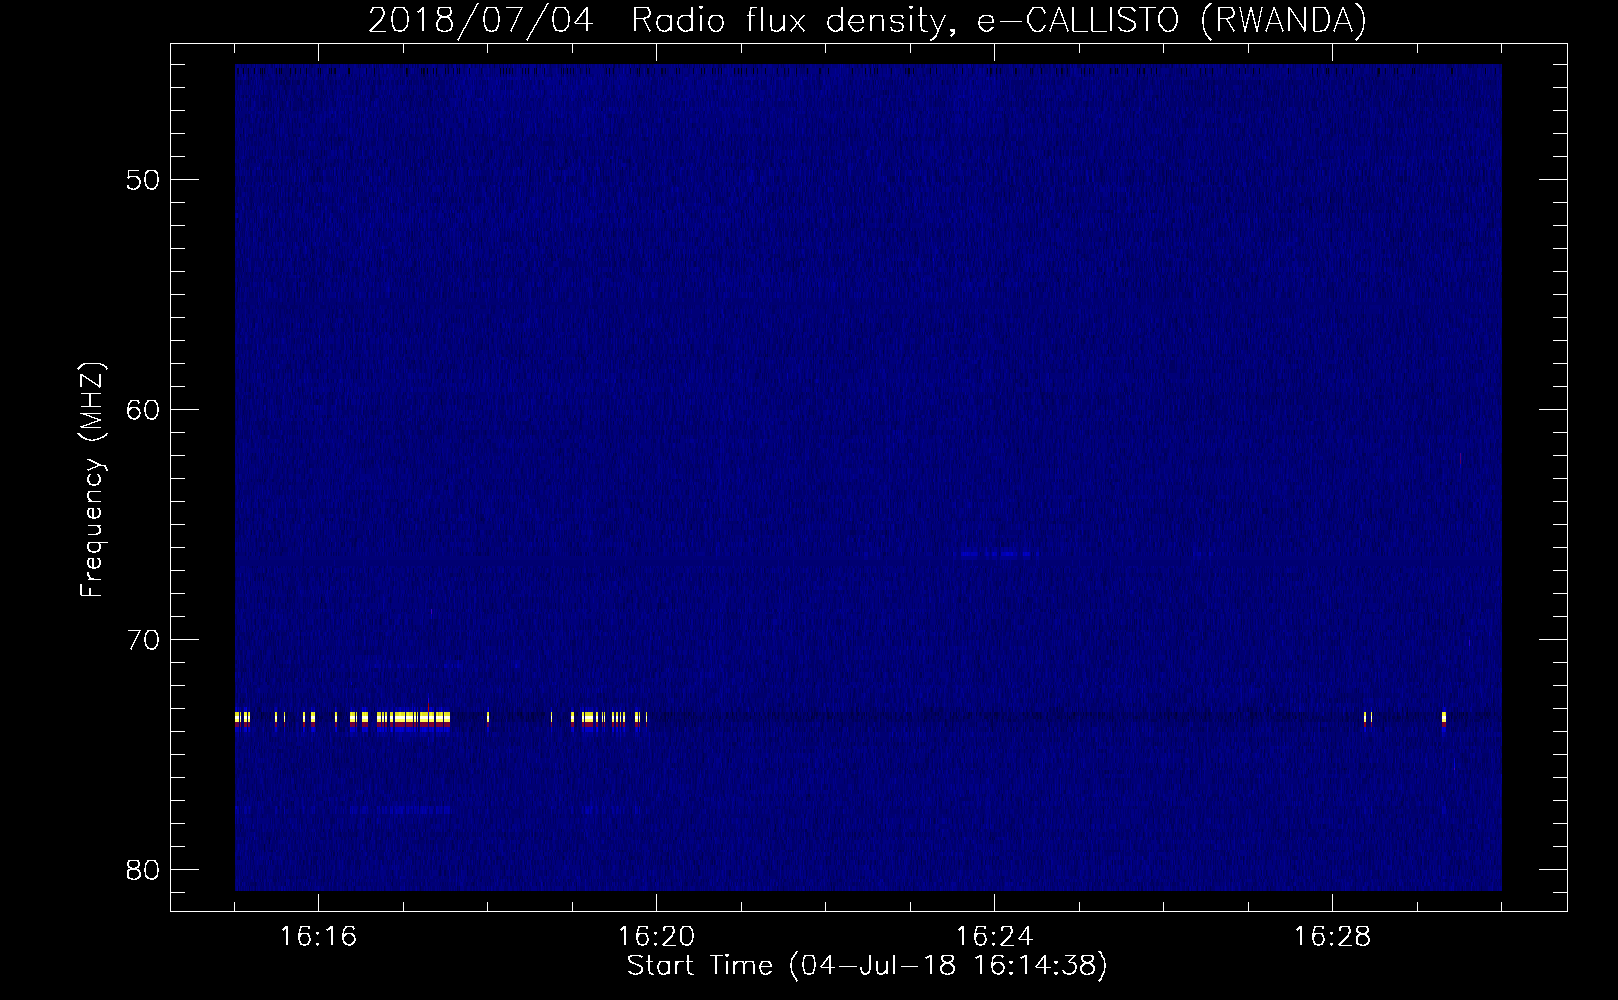The width and height of the screenshot is (1618, 1000).
Task: Click the 60 frequency axis label
Action: (144, 410)
